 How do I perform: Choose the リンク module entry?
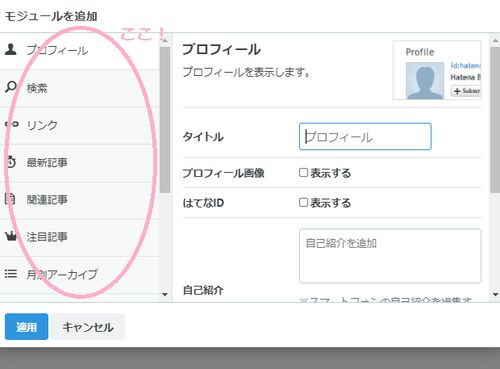(x=79, y=126)
